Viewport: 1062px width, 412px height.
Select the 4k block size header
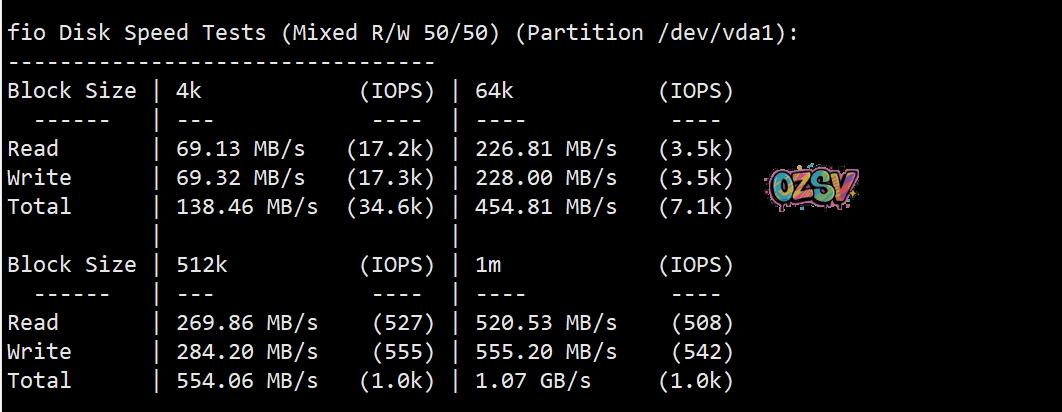[188, 91]
